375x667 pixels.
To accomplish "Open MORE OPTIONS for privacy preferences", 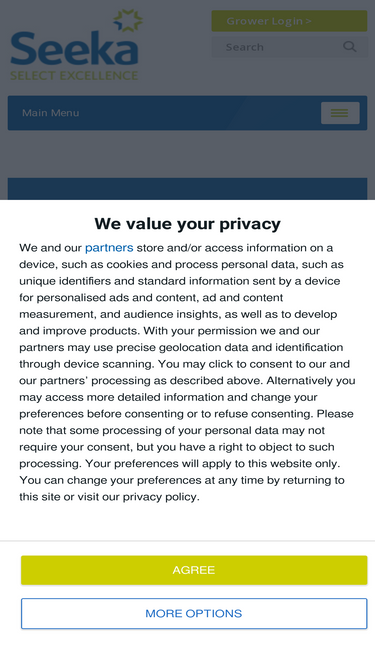I will click(194, 613).
